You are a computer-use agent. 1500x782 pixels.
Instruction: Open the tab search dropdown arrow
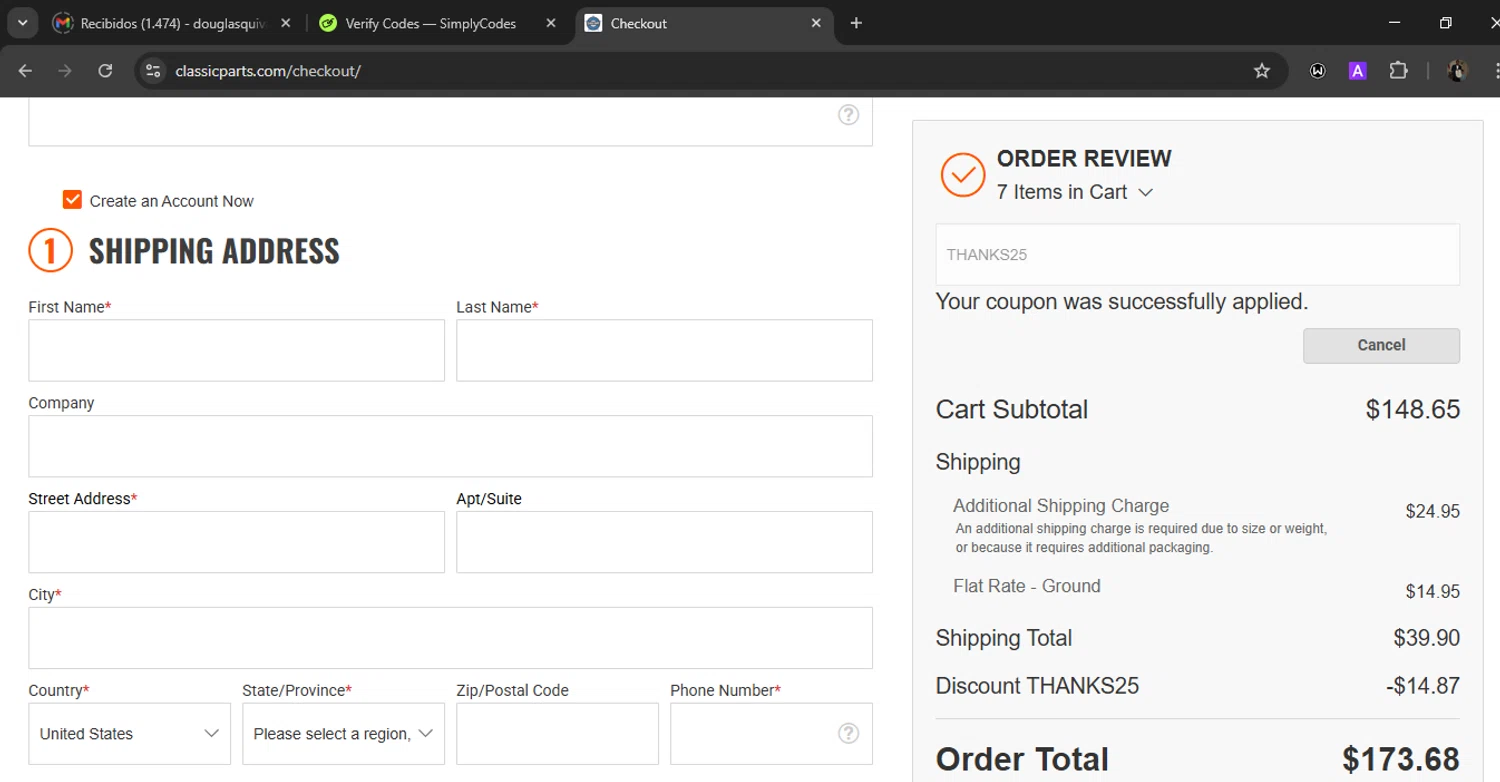22,23
